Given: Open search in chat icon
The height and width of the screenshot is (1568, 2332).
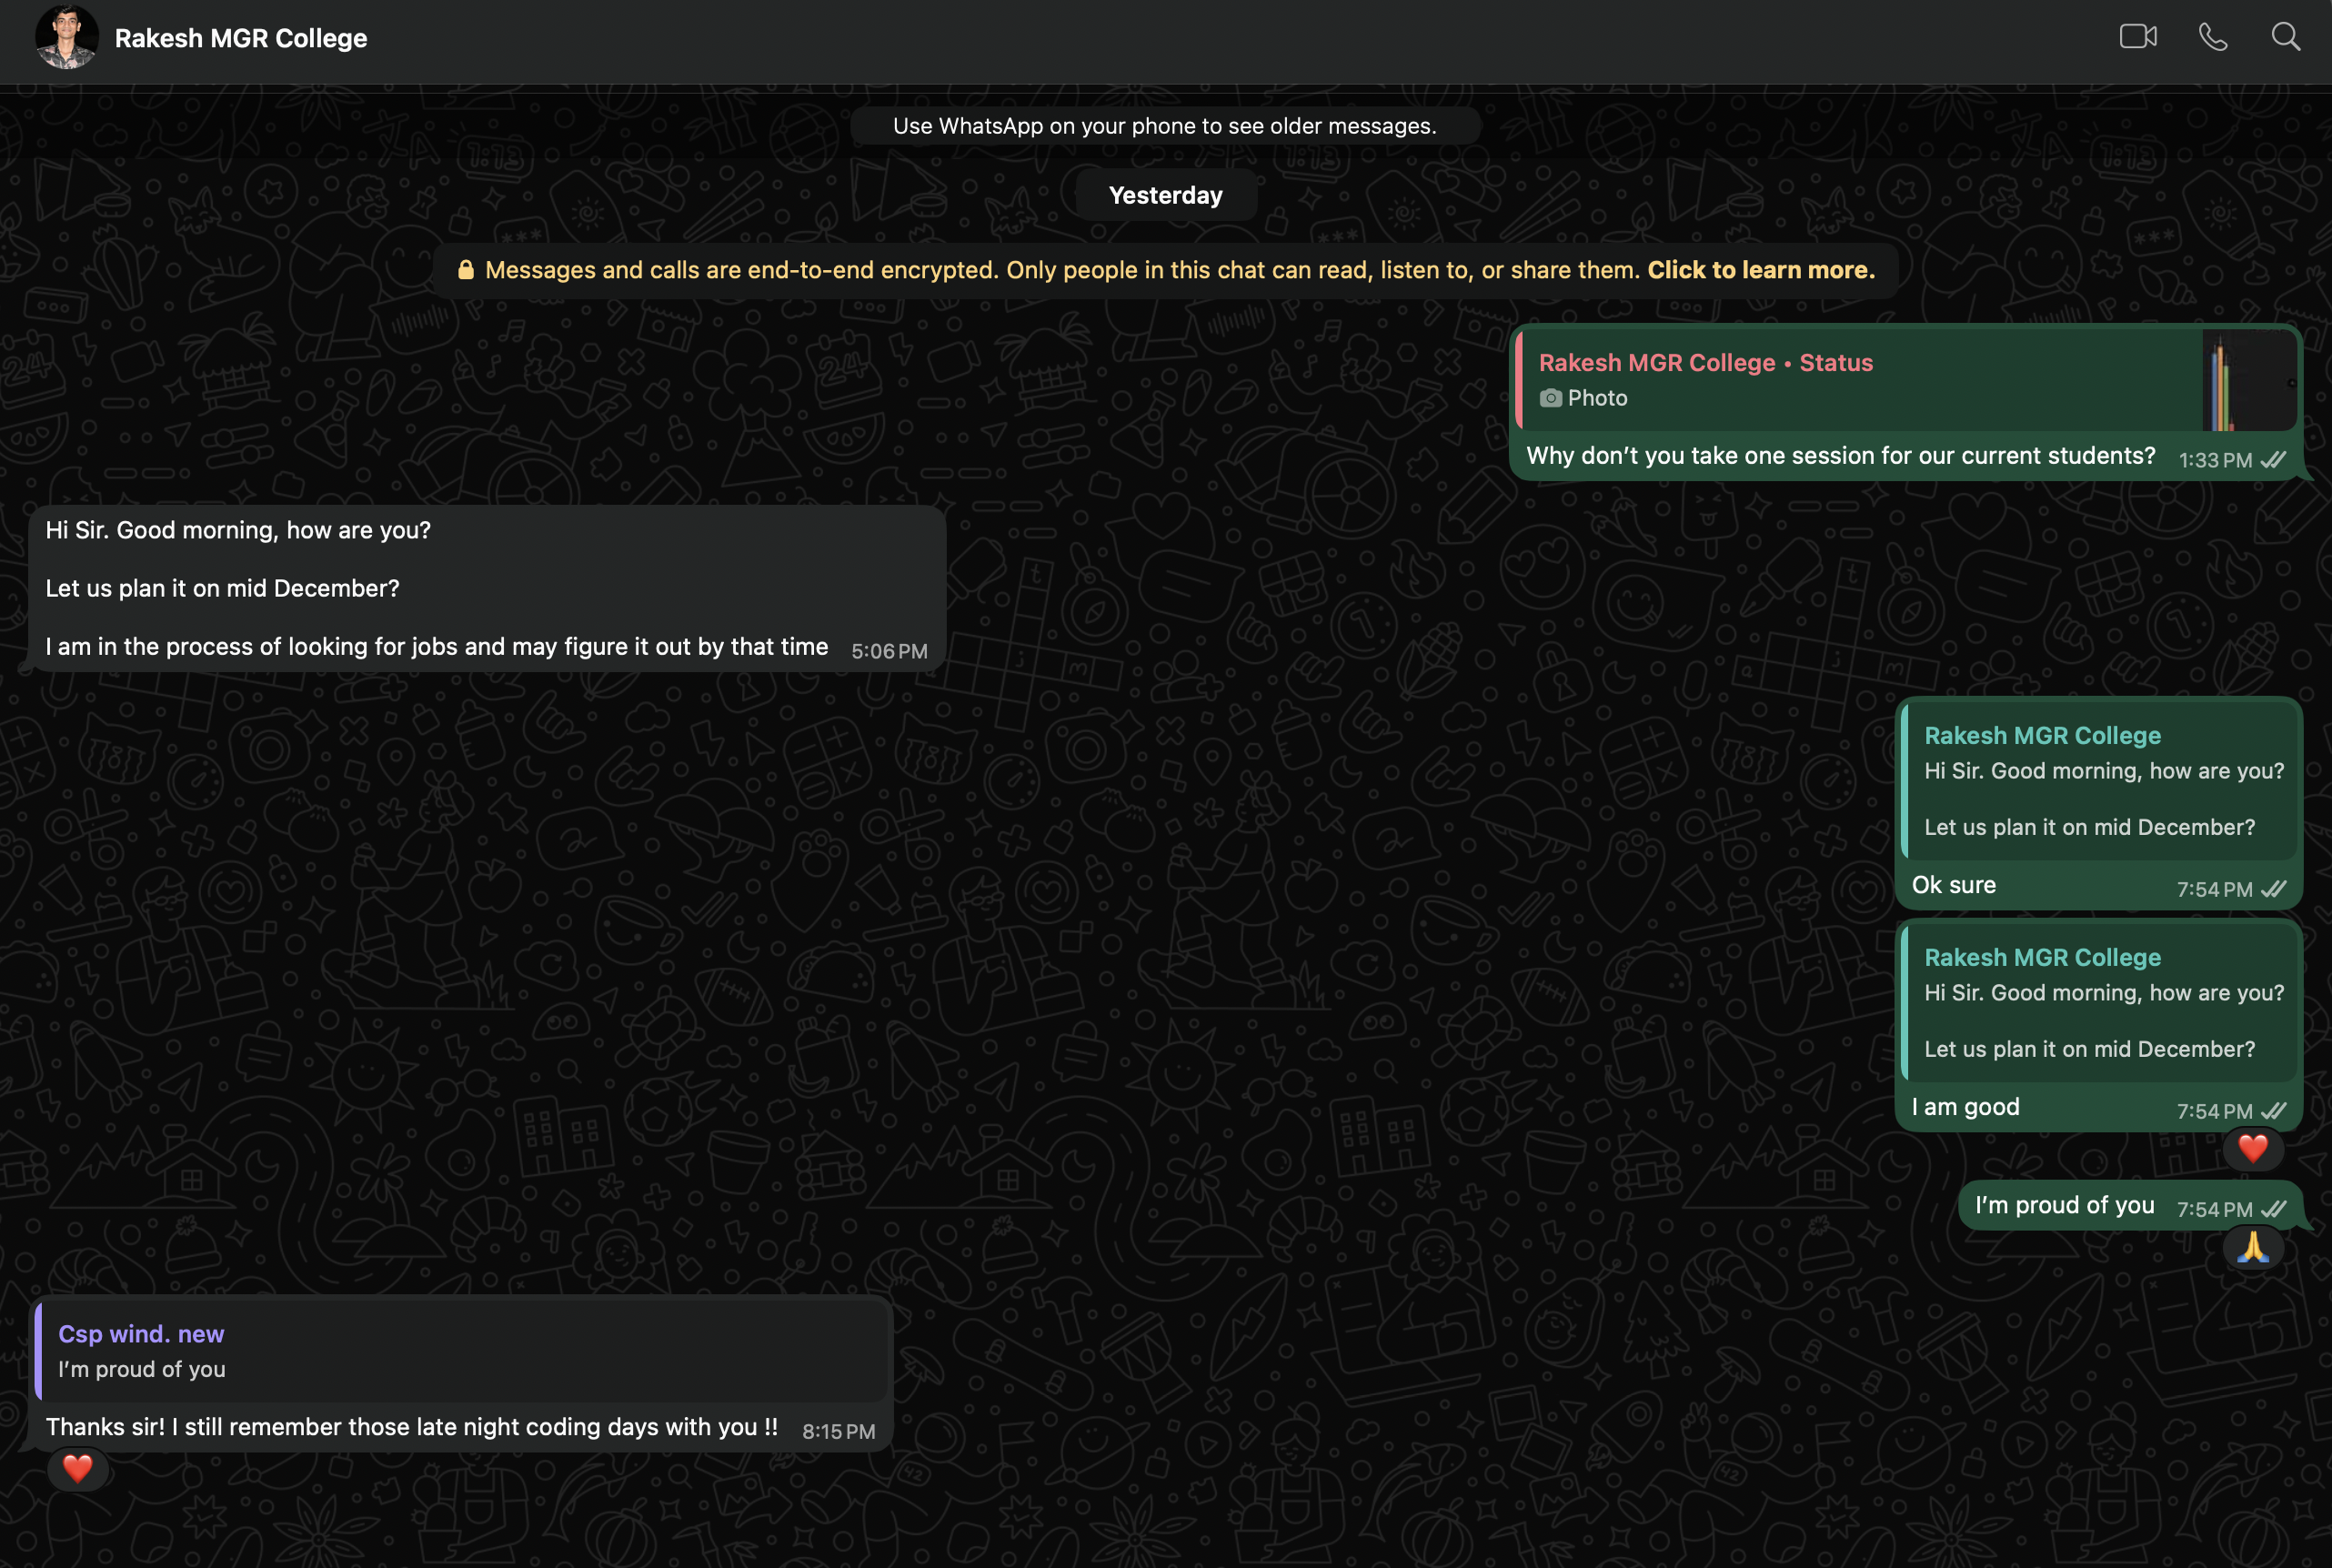Looking at the screenshot, I should pos(2285,37).
